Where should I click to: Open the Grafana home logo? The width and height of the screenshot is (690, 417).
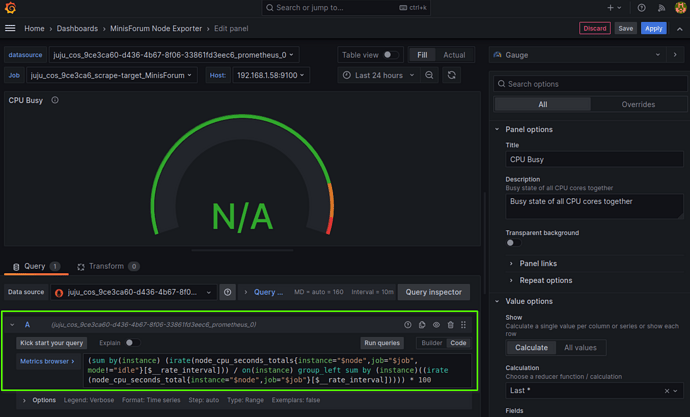coord(10,7)
